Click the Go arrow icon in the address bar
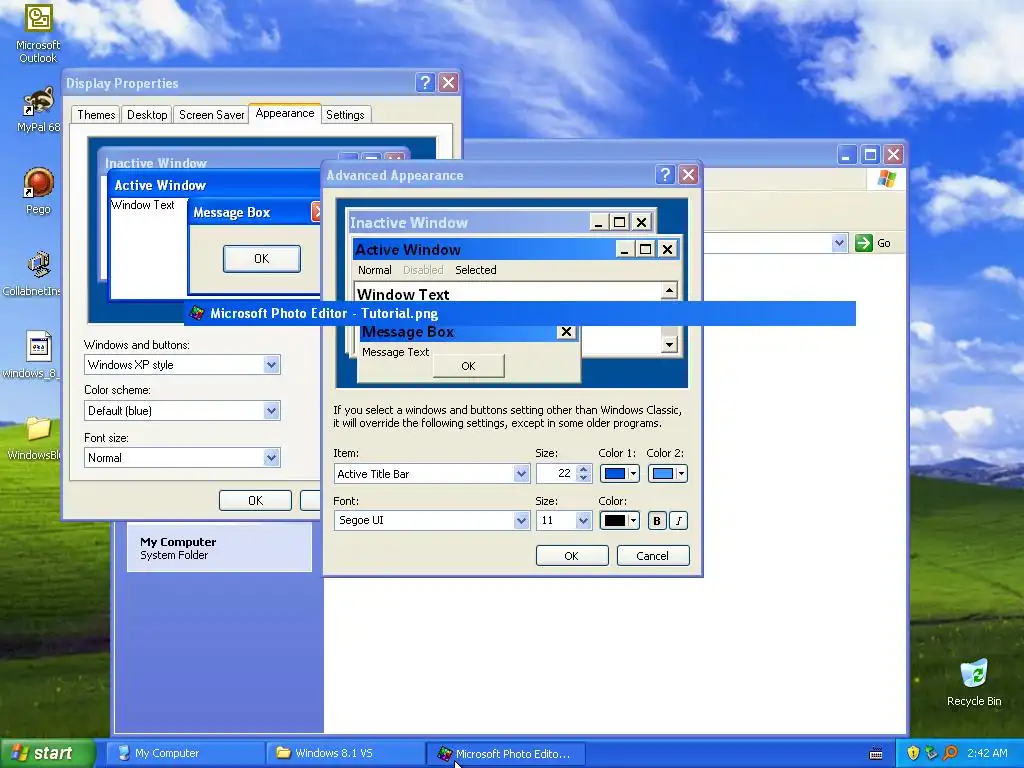The width and height of the screenshot is (1024, 768). point(863,243)
